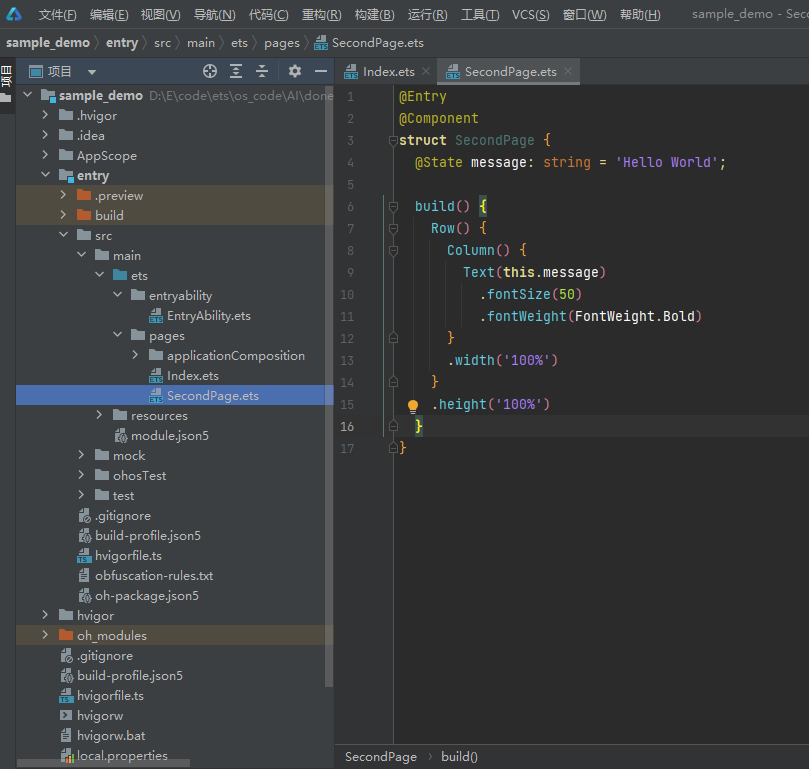Close the SecondPage.ets editor tab
The height and width of the screenshot is (769, 809).
click(x=568, y=71)
